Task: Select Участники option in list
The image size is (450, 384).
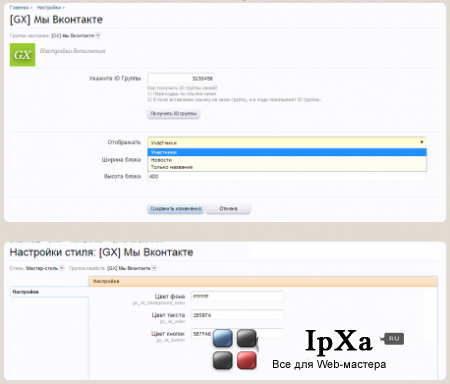Action: click(x=287, y=152)
